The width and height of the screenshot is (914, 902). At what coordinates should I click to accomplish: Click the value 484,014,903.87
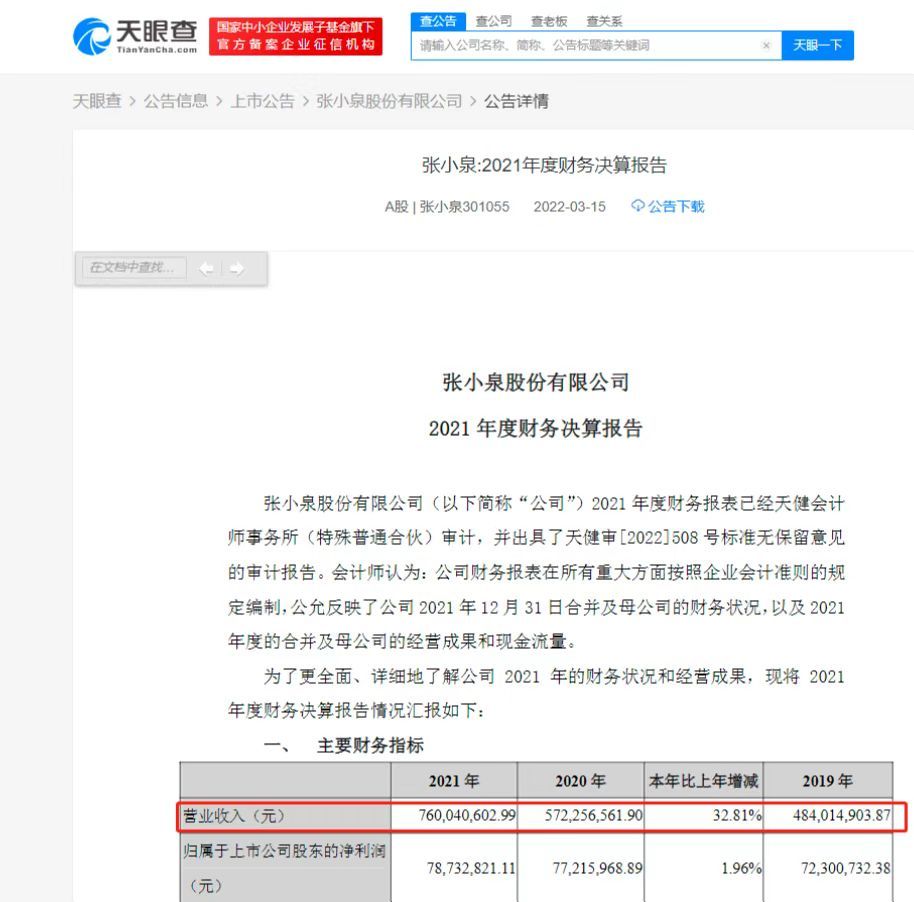coord(841,815)
